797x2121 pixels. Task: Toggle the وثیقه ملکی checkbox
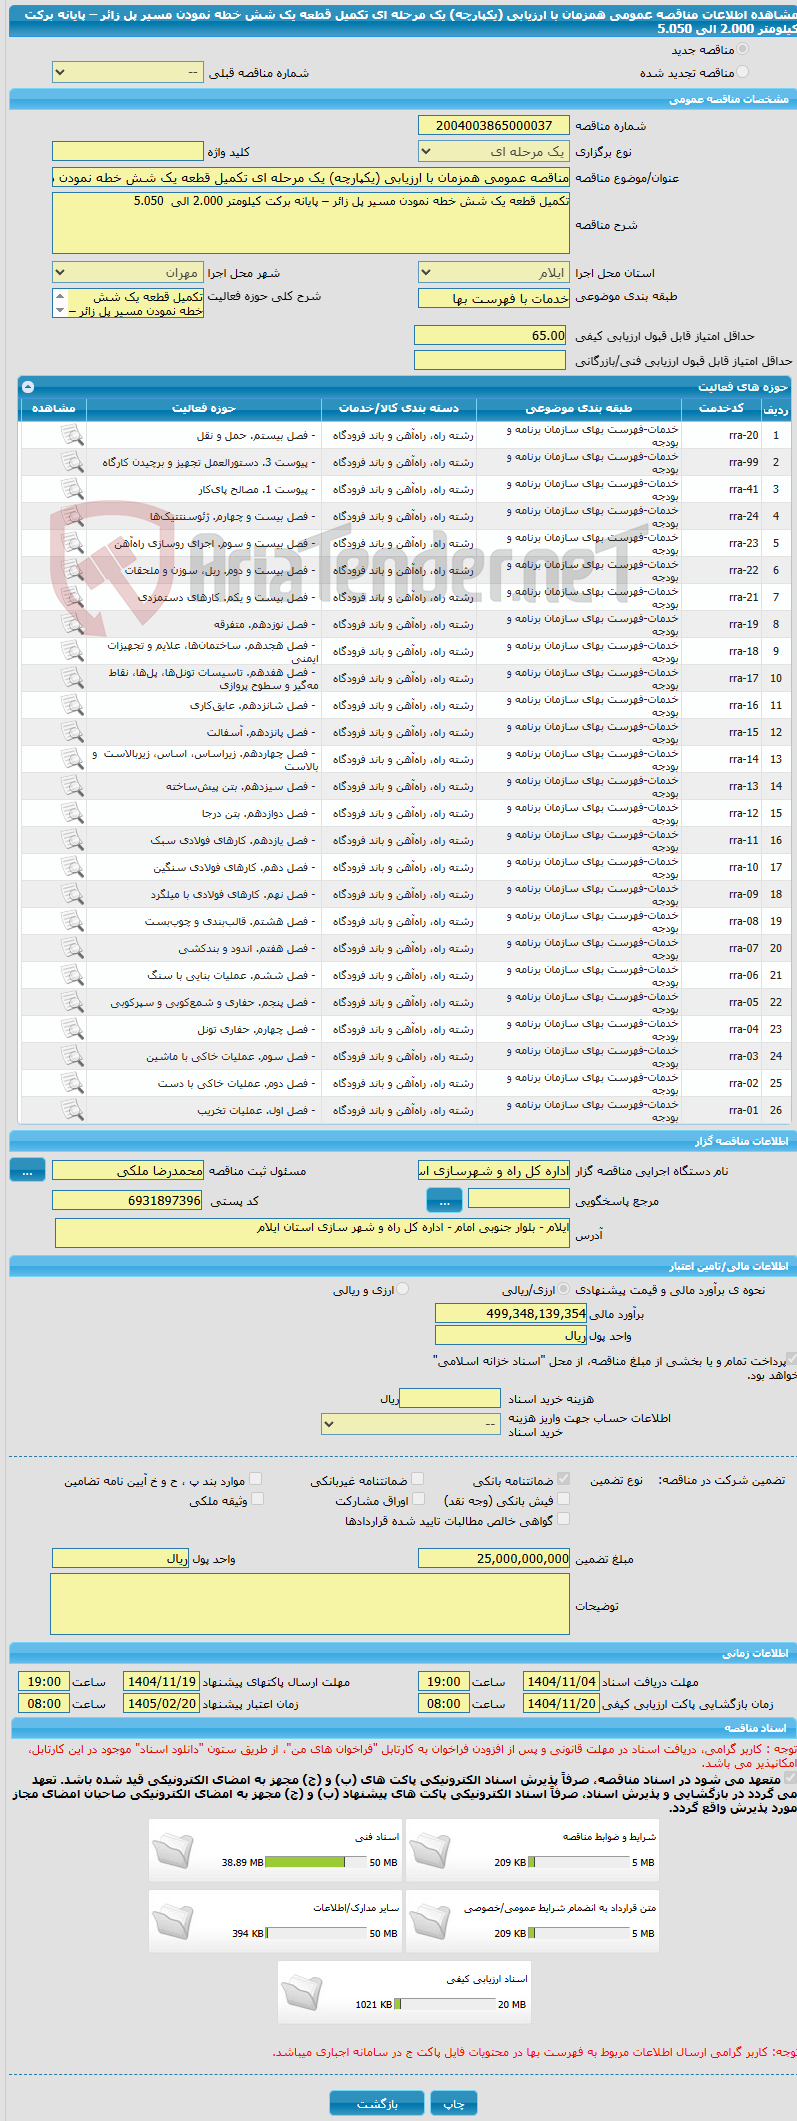257,1499
